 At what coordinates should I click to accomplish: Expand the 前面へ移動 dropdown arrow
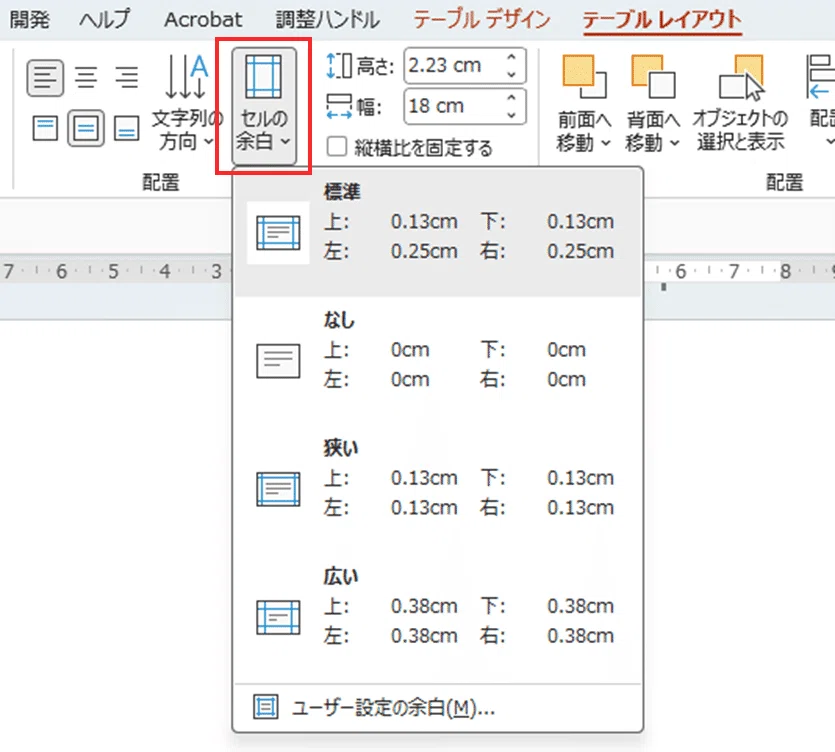(x=605, y=143)
